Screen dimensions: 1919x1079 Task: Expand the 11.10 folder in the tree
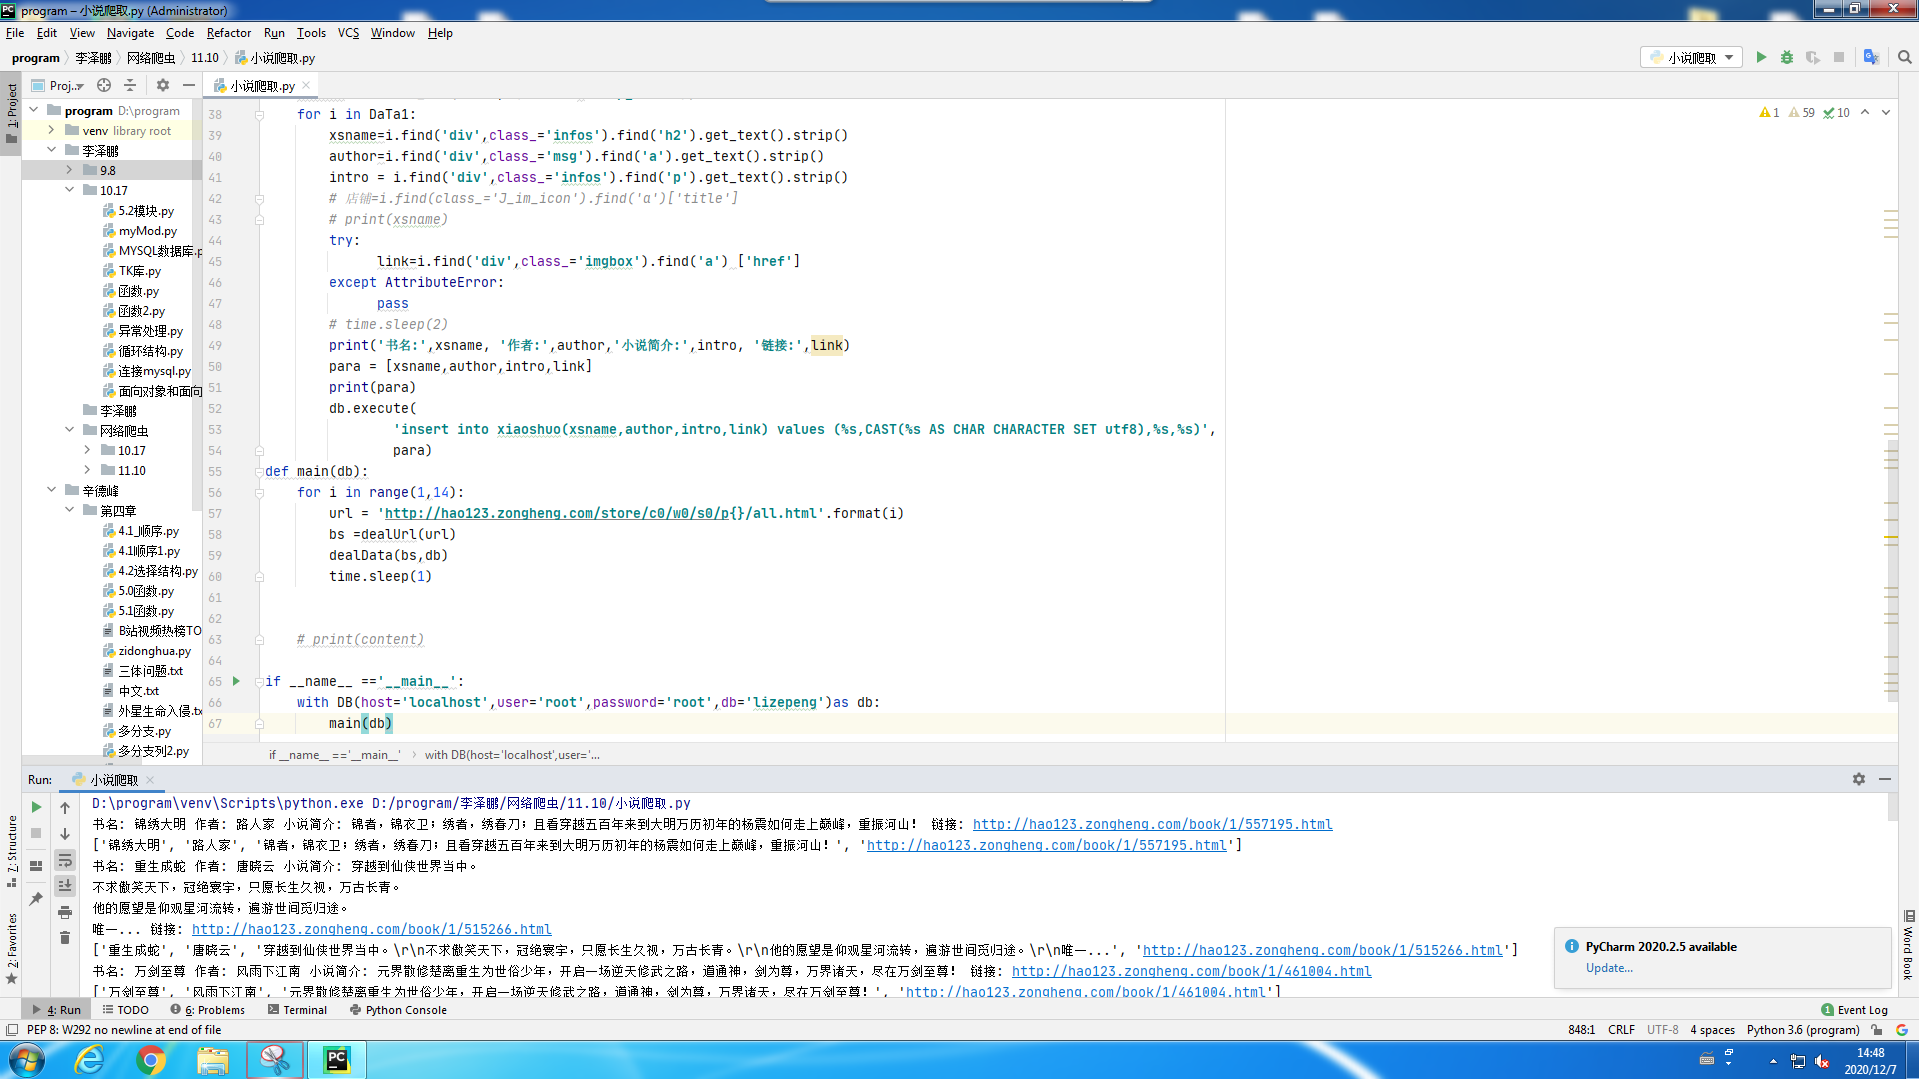click(88, 470)
